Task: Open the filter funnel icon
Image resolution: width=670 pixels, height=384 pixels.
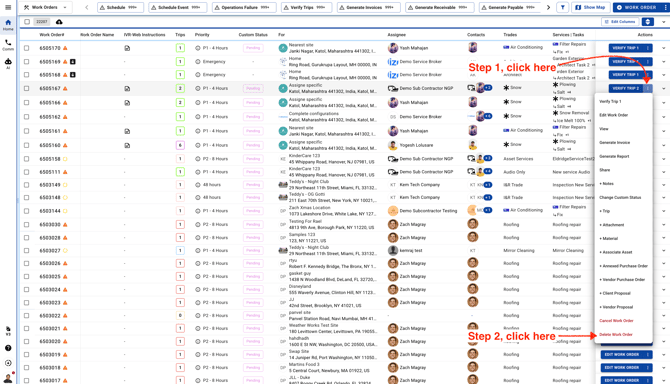Action: [x=562, y=7]
